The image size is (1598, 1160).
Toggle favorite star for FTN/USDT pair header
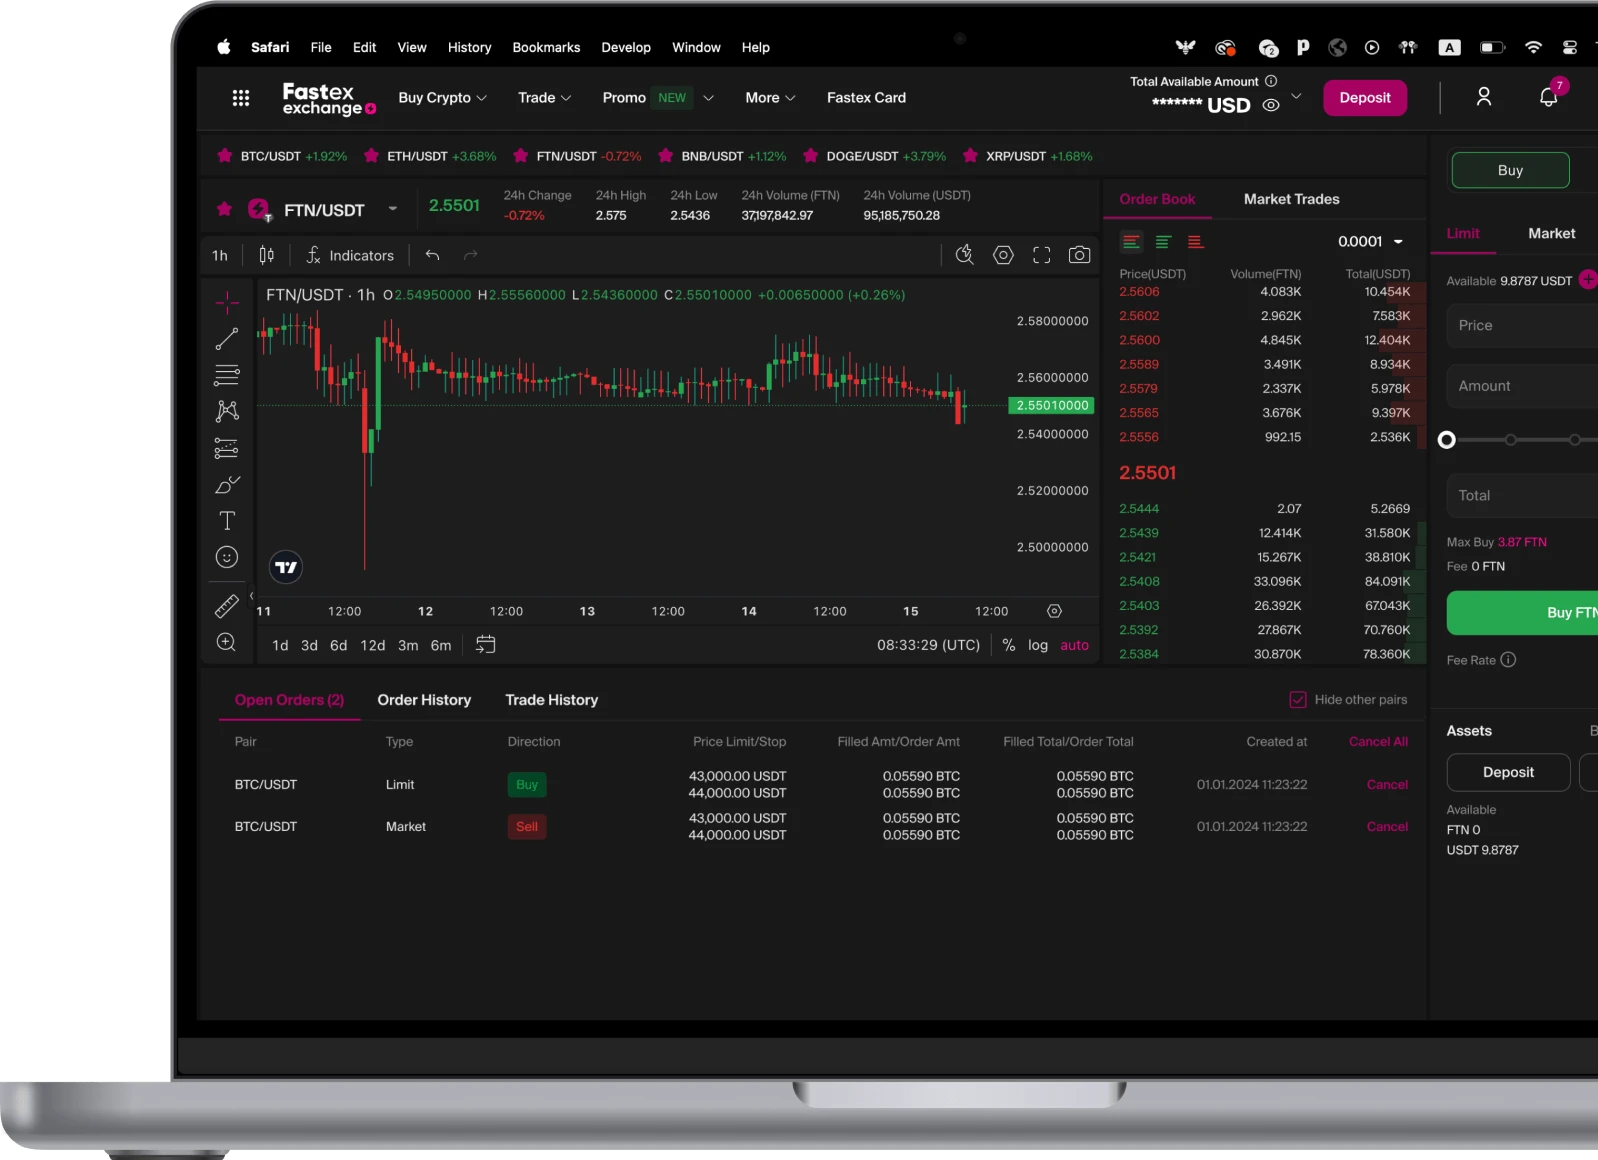224,209
